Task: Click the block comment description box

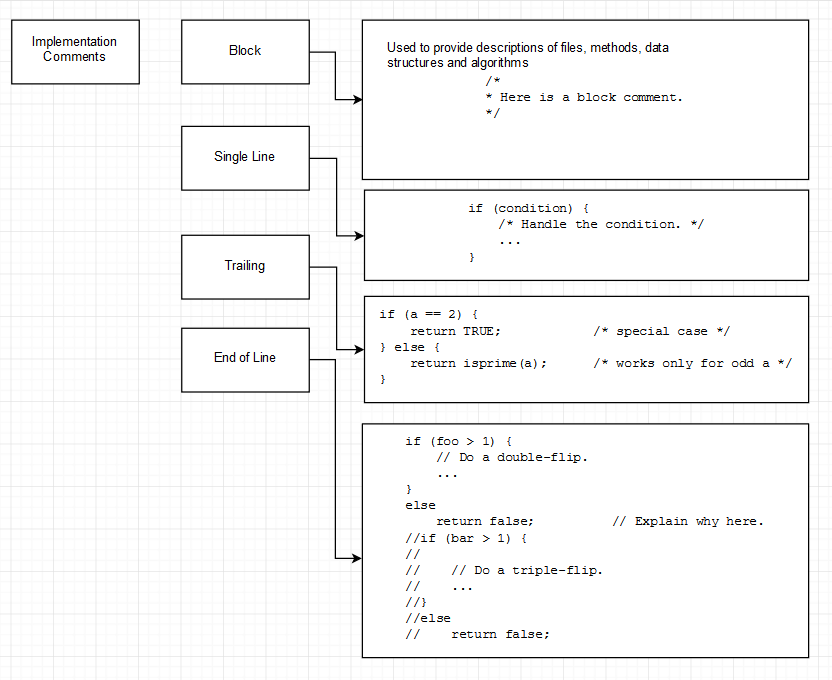Action: point(586,98)
